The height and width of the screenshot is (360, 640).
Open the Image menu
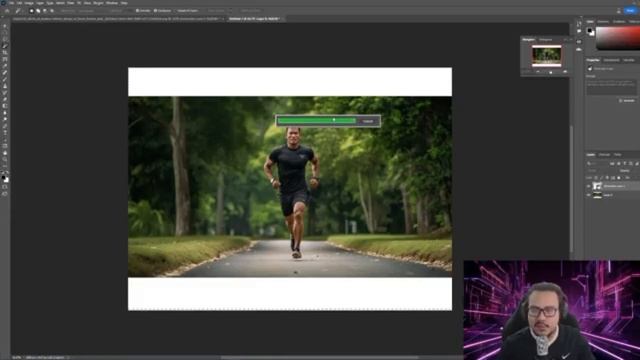tap(29, 3)
